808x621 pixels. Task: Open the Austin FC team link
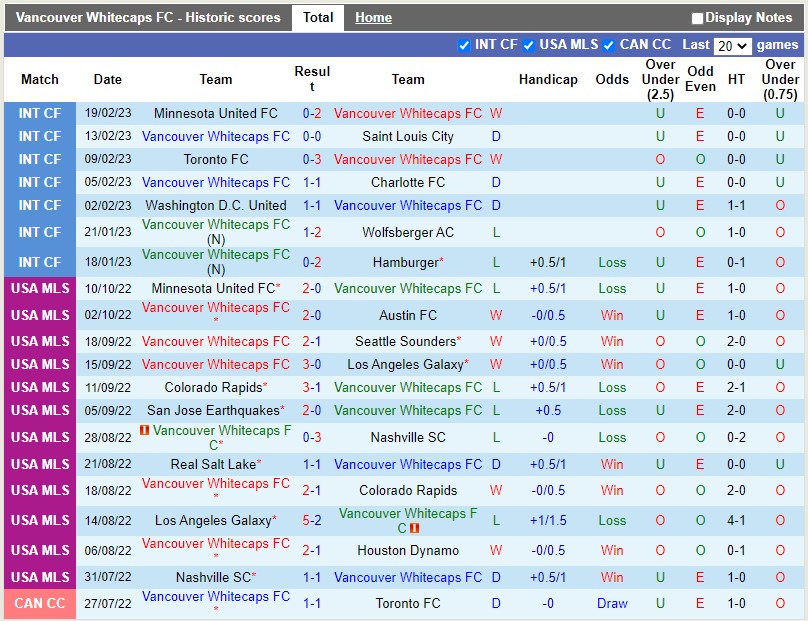[x=408, y=315]
